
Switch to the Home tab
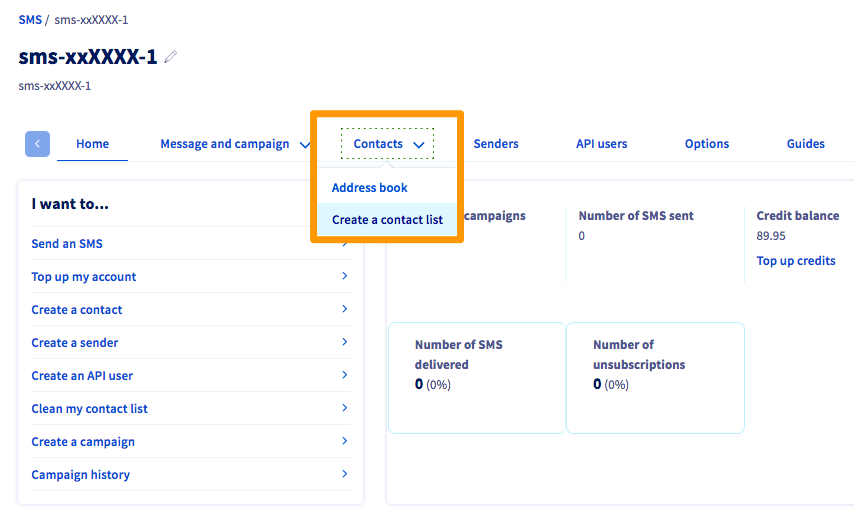(92, 144)
